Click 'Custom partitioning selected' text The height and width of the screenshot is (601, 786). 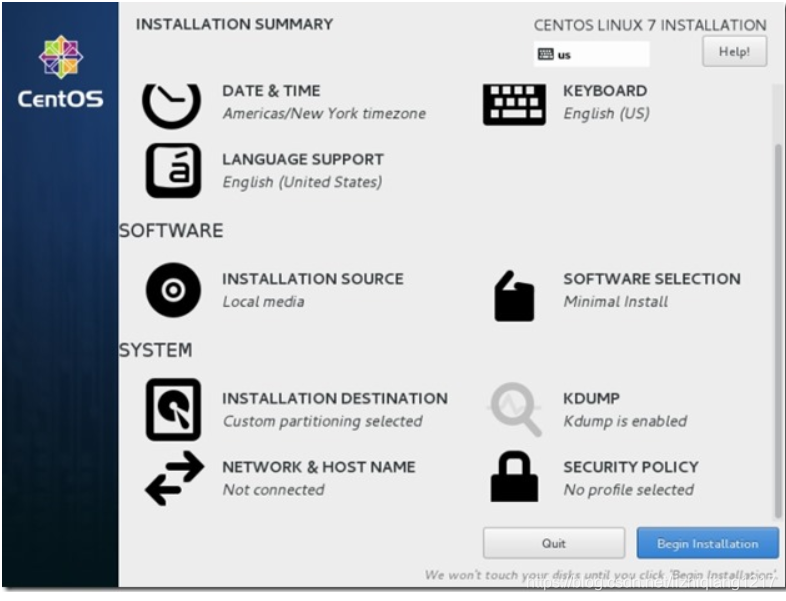[x=322, y=421]
